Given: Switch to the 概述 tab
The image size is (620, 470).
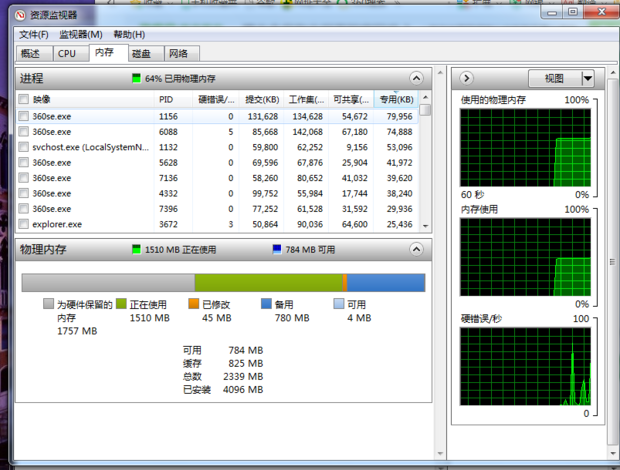Looking at the screenshot, I should (x=34, y=53).
